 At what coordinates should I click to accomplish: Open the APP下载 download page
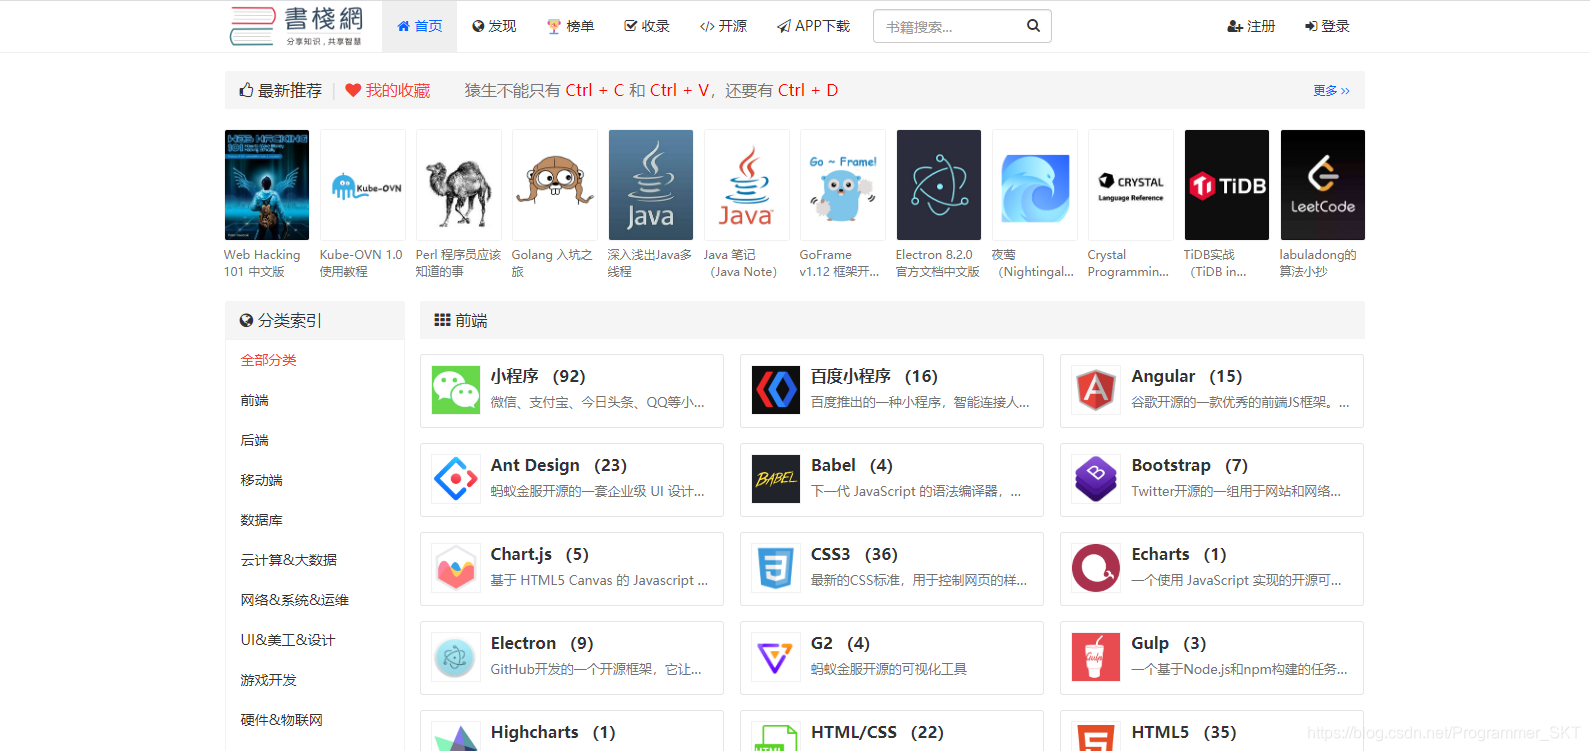(x=813, y=26)
